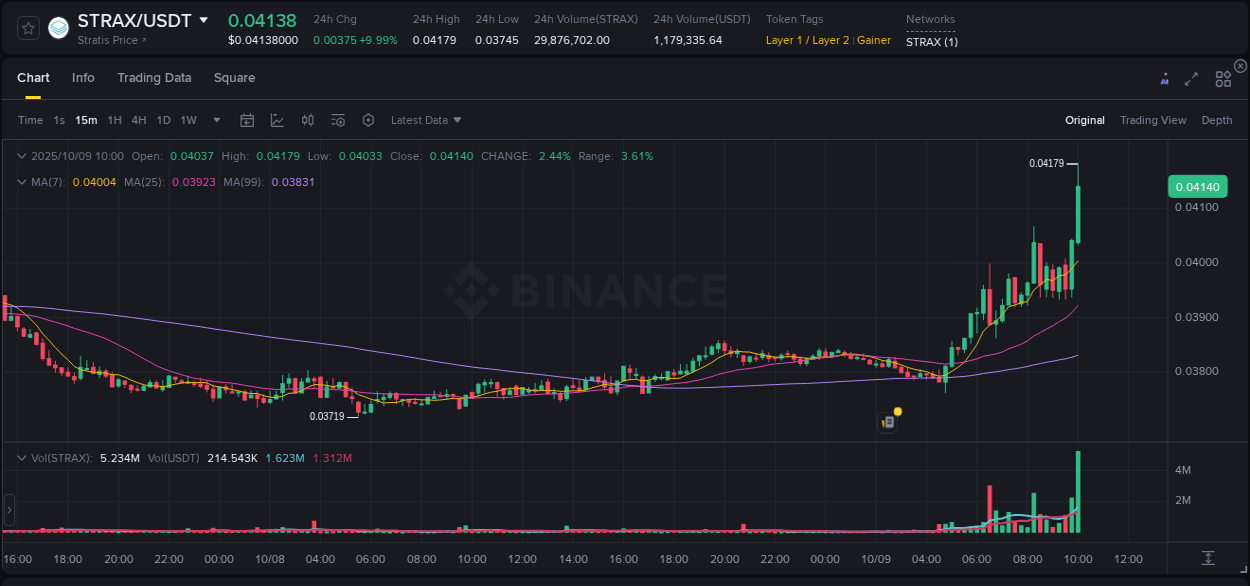Click the line chart style icon
1250x586 pixels.
(278, 119)
